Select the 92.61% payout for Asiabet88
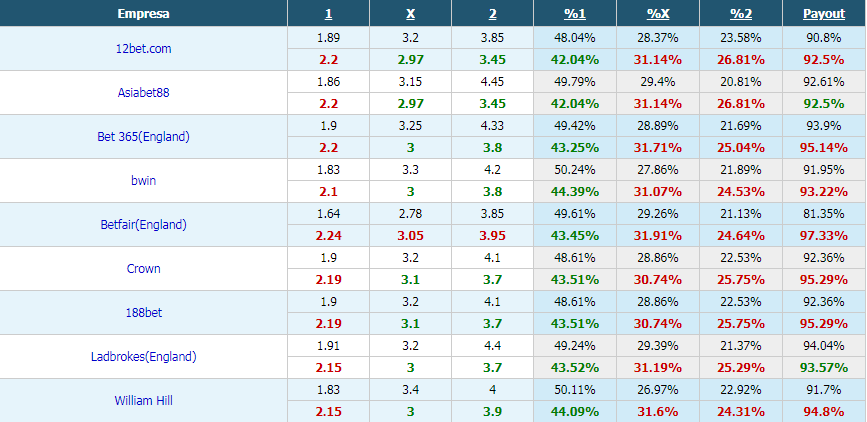 click(824, 82)
